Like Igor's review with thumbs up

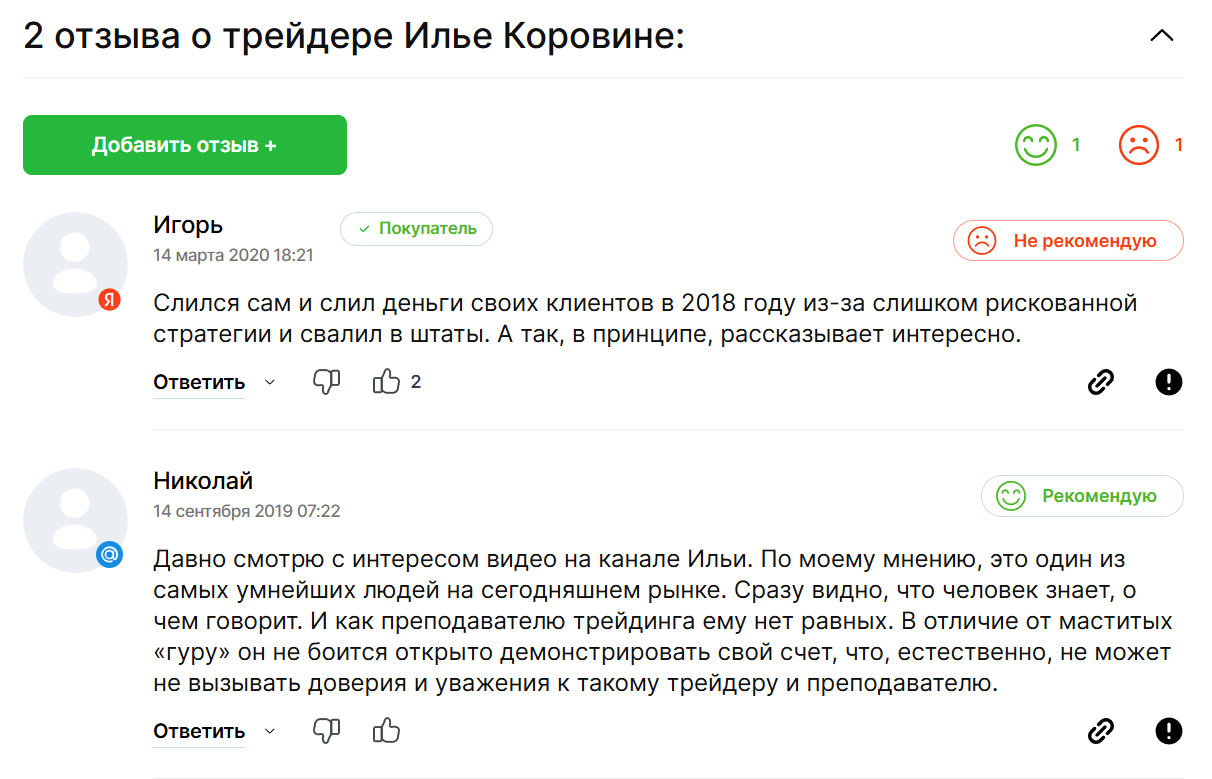coord(386,382)
